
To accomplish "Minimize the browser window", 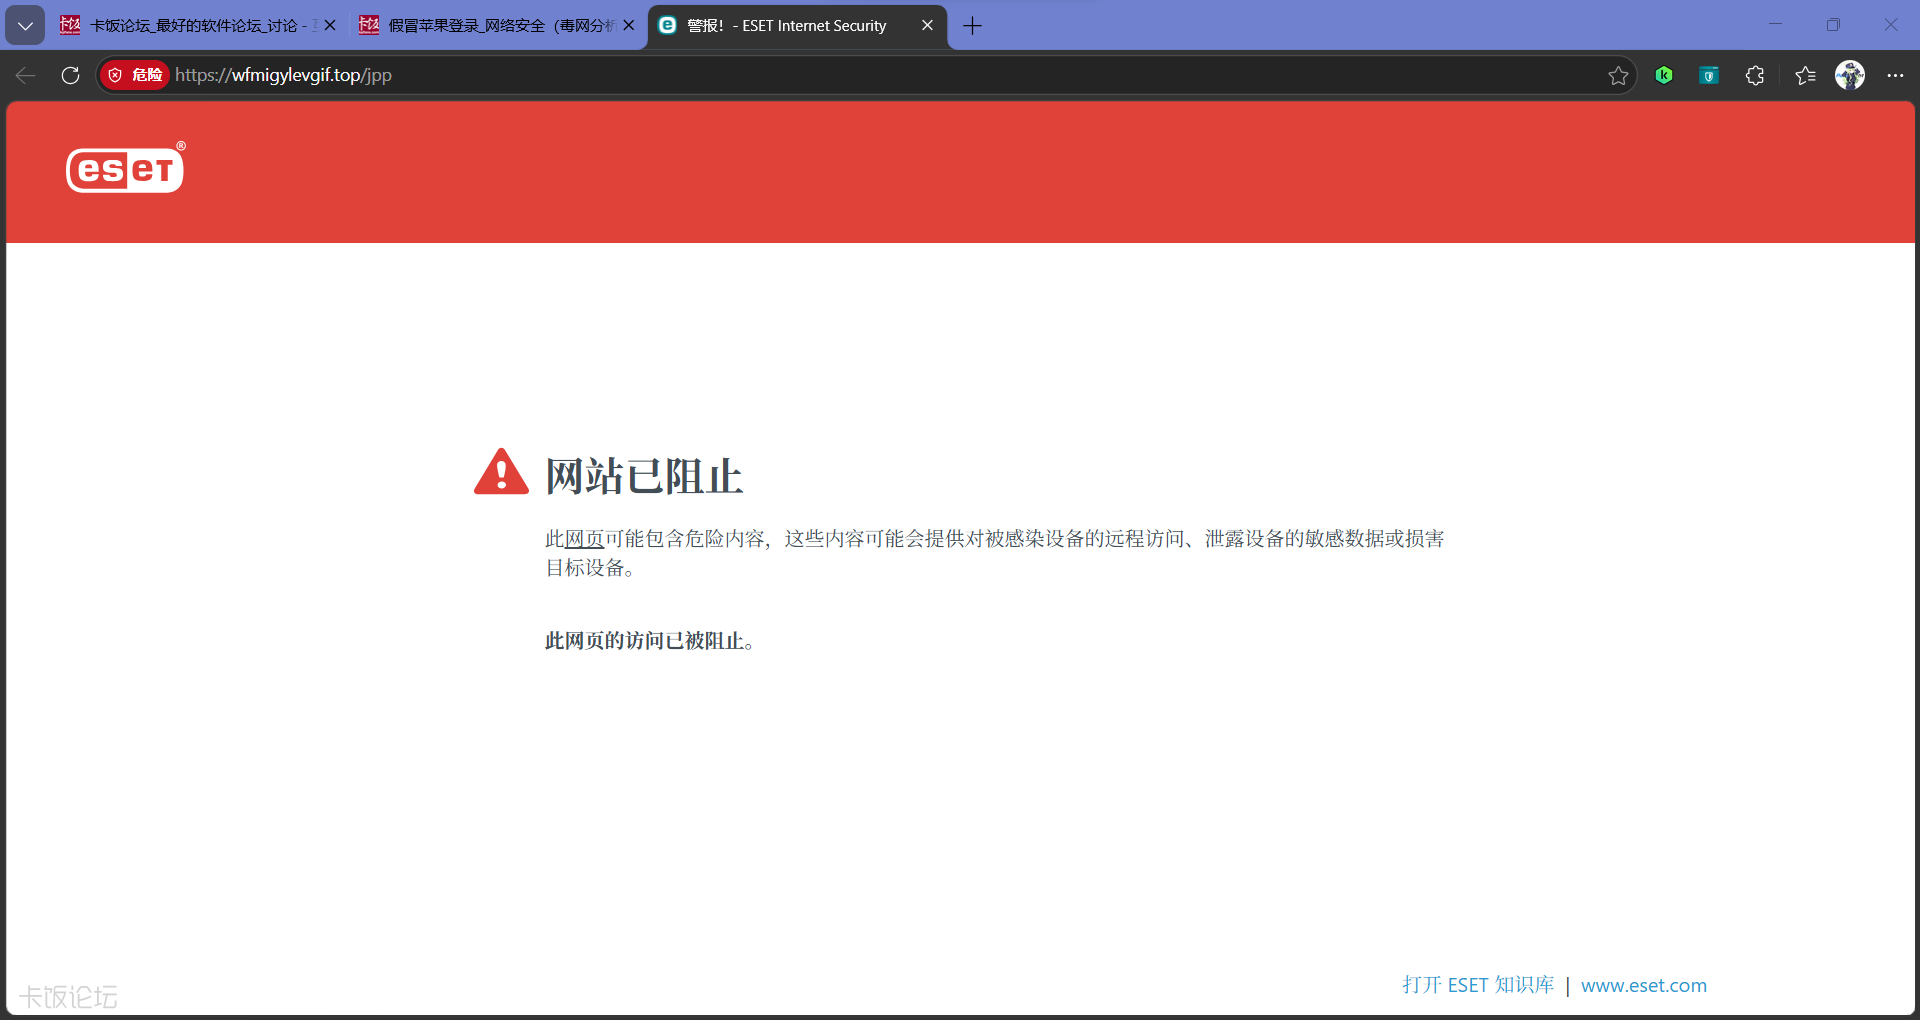I will pos(1775,25).
